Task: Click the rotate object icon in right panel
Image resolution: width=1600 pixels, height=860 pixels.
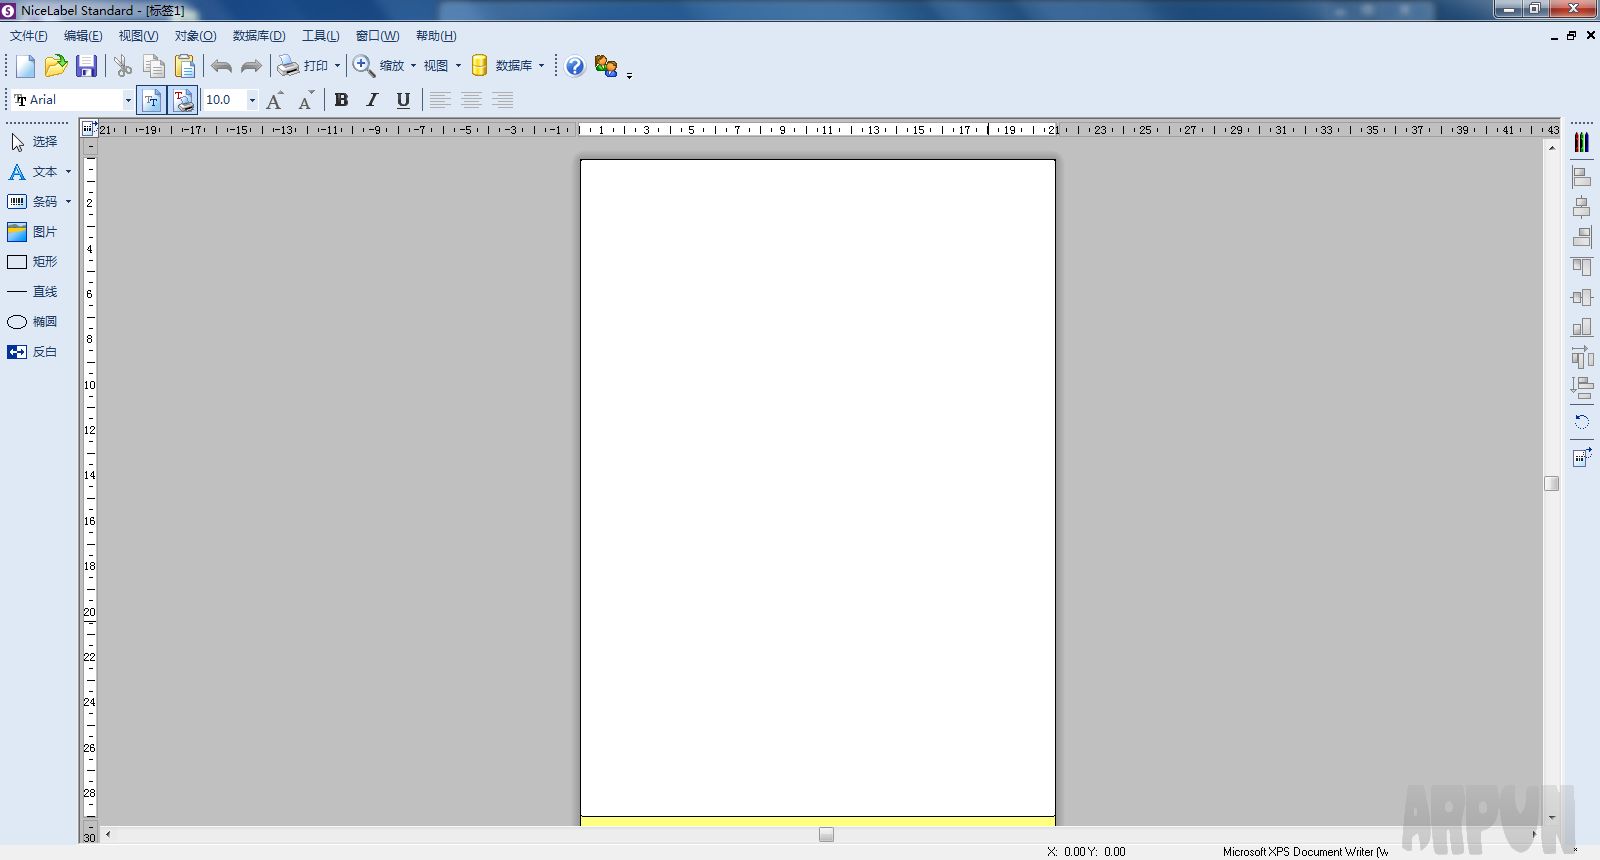Action: point(1581,422)
